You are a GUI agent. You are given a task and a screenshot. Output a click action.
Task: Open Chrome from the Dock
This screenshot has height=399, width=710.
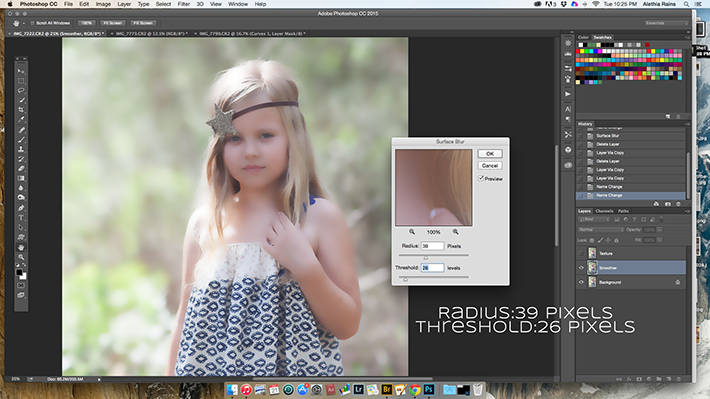(x=414, y=389)
